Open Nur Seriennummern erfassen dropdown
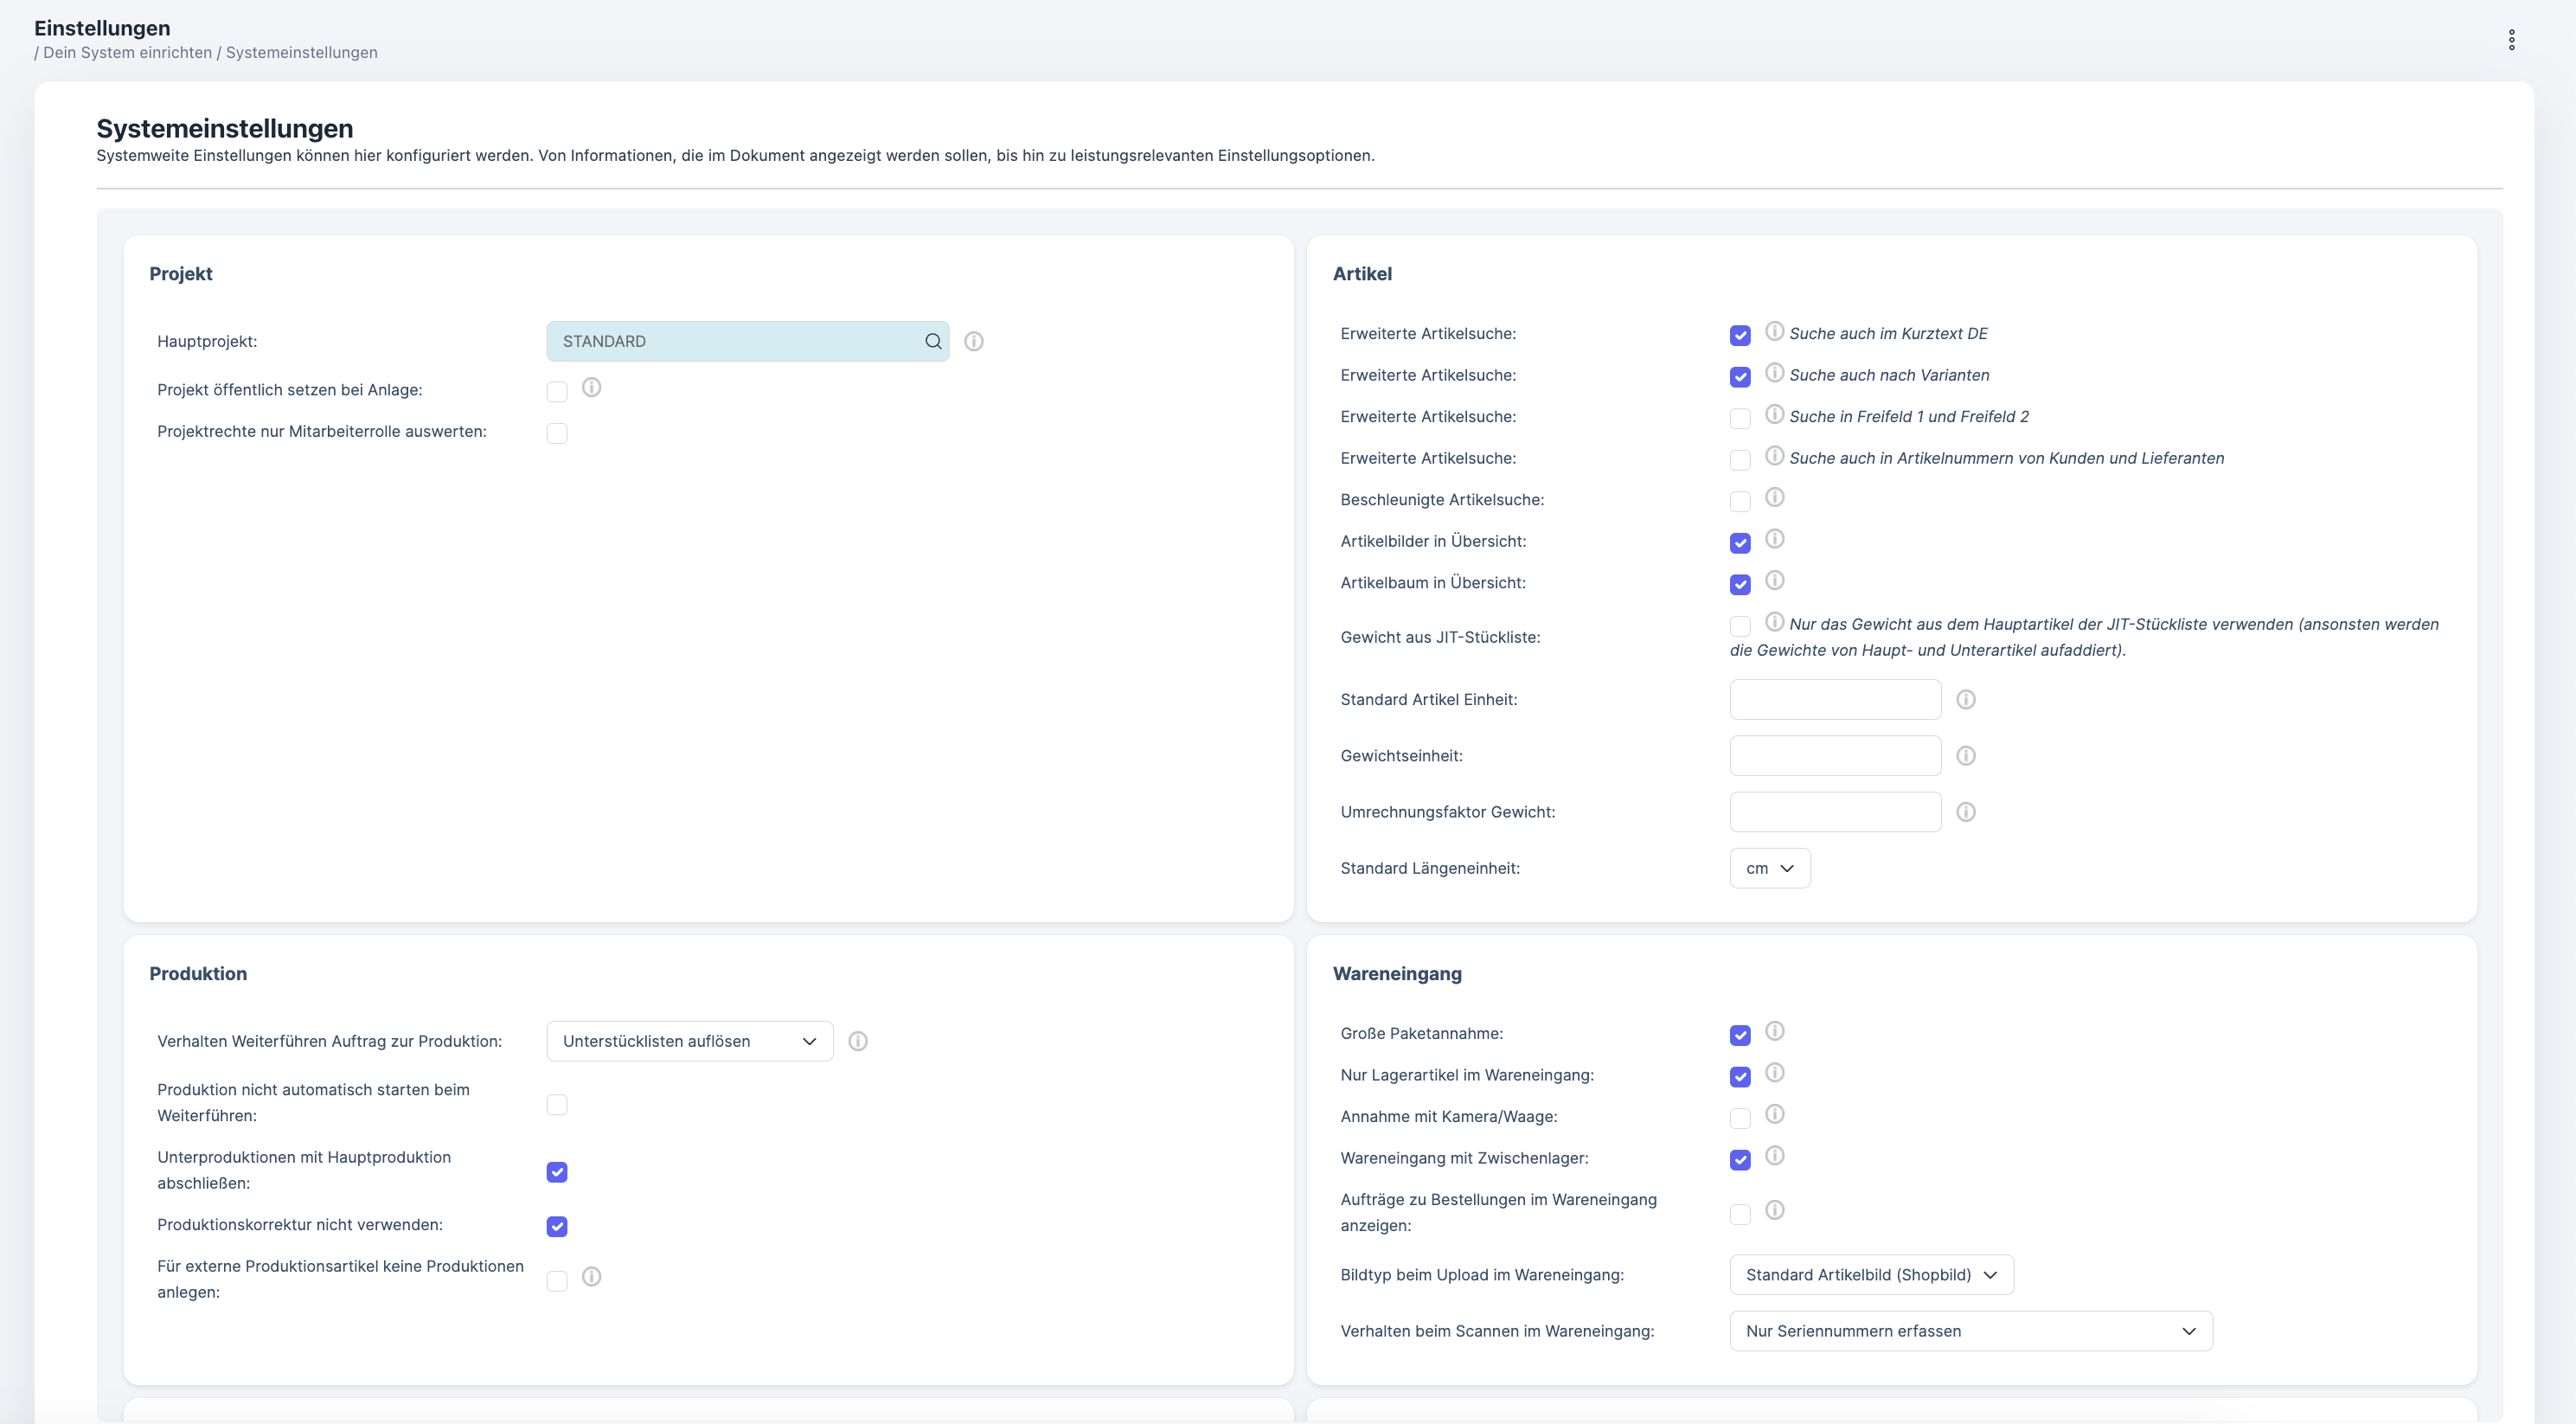The height and width of the screenshot is (1424, 2576). point(1970,1331)
